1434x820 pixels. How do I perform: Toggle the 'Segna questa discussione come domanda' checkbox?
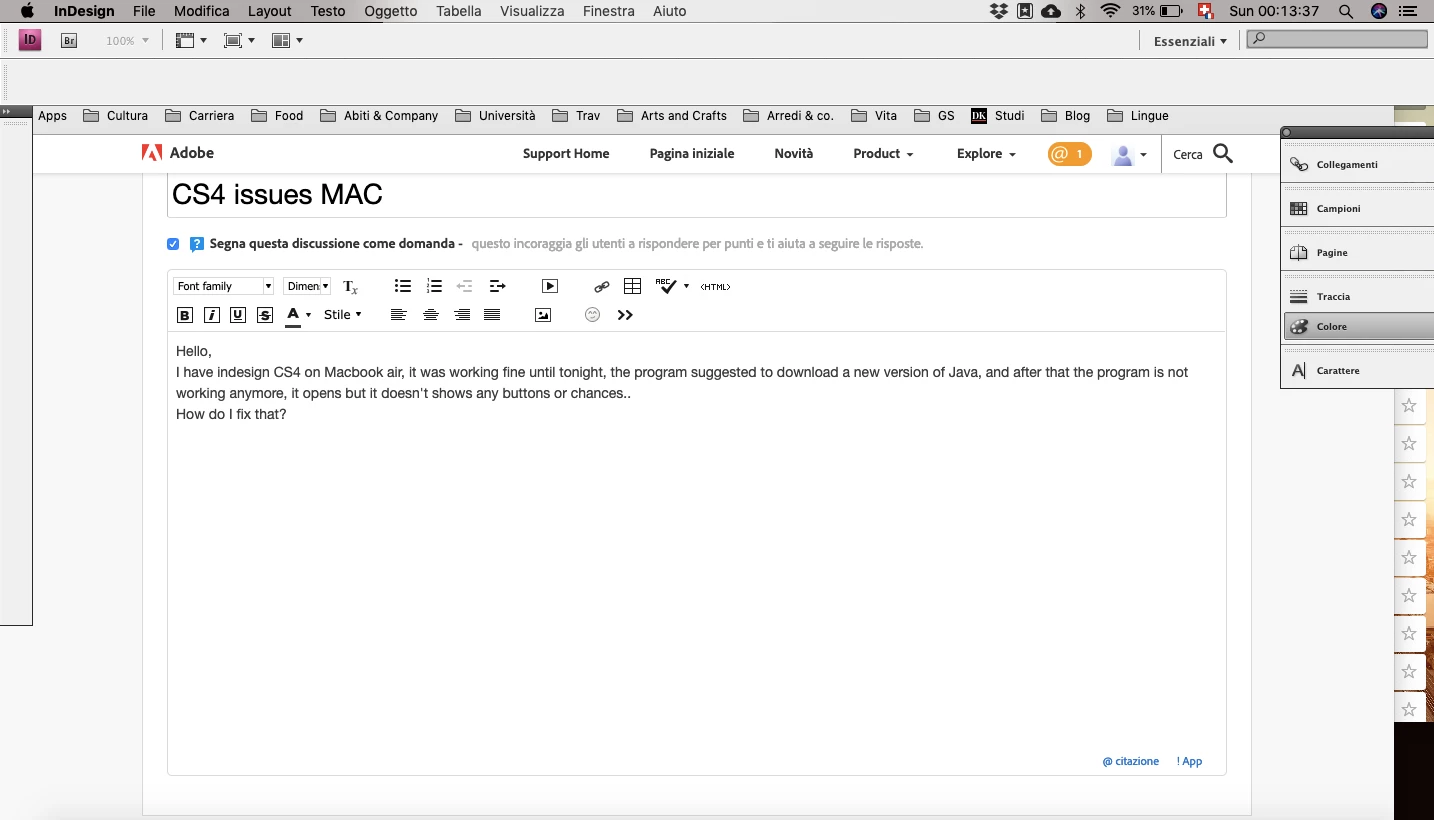(173, 244)
